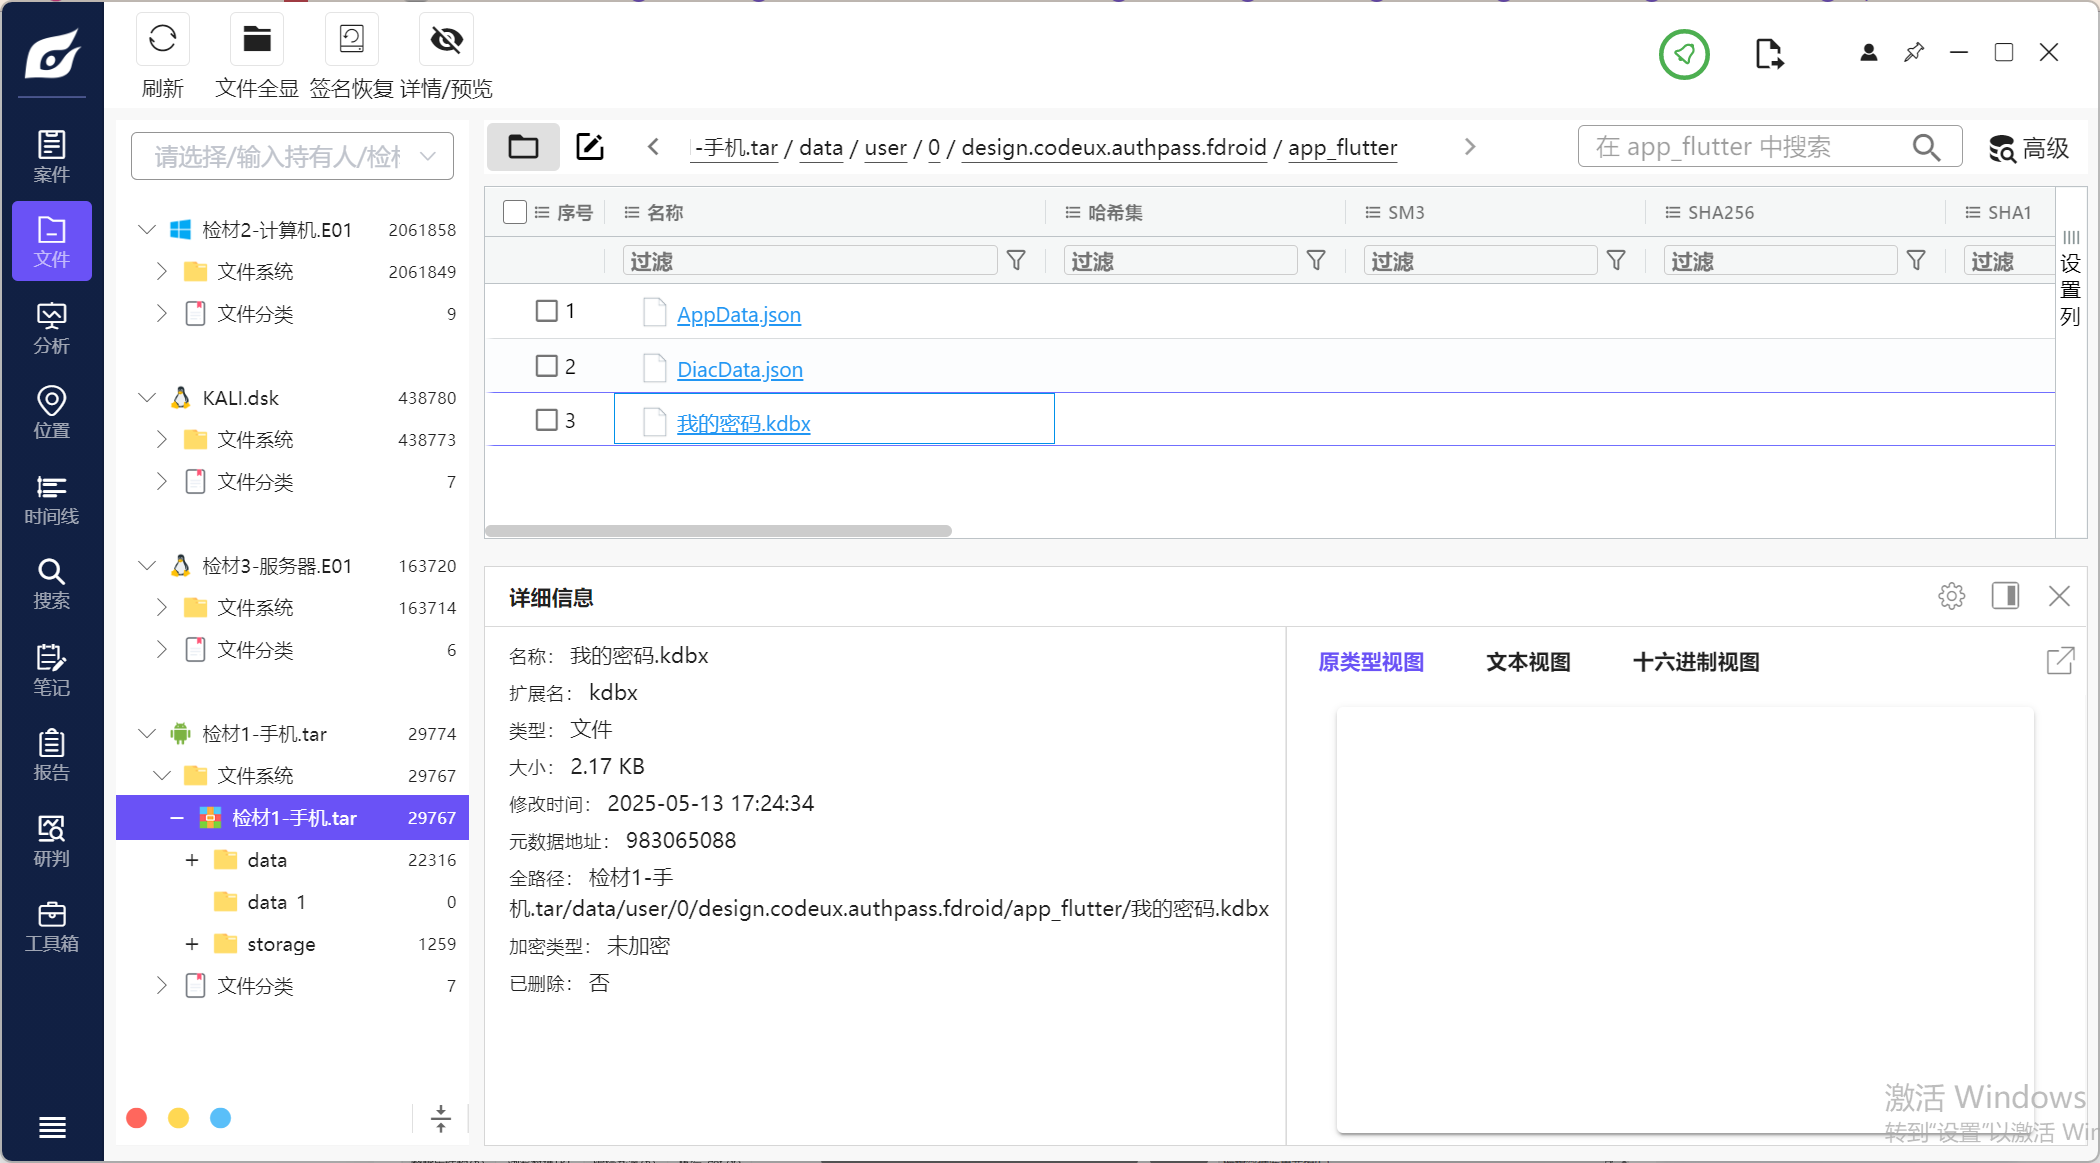The height and width of the screenshot is (1163, 2100).
Task: Check the box for row 3
Action: click(546, 420)
